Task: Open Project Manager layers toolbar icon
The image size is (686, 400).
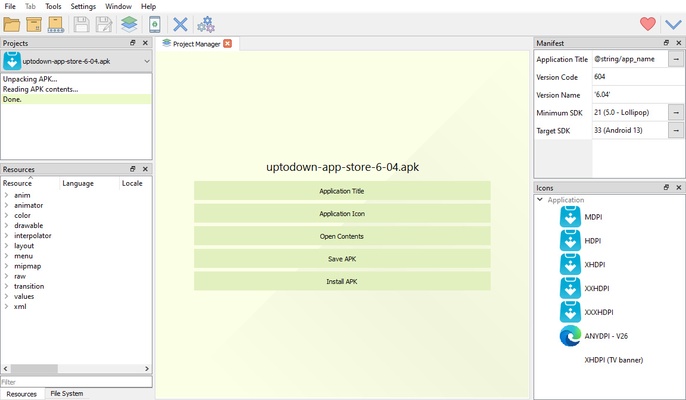Action: pos(129,25)
